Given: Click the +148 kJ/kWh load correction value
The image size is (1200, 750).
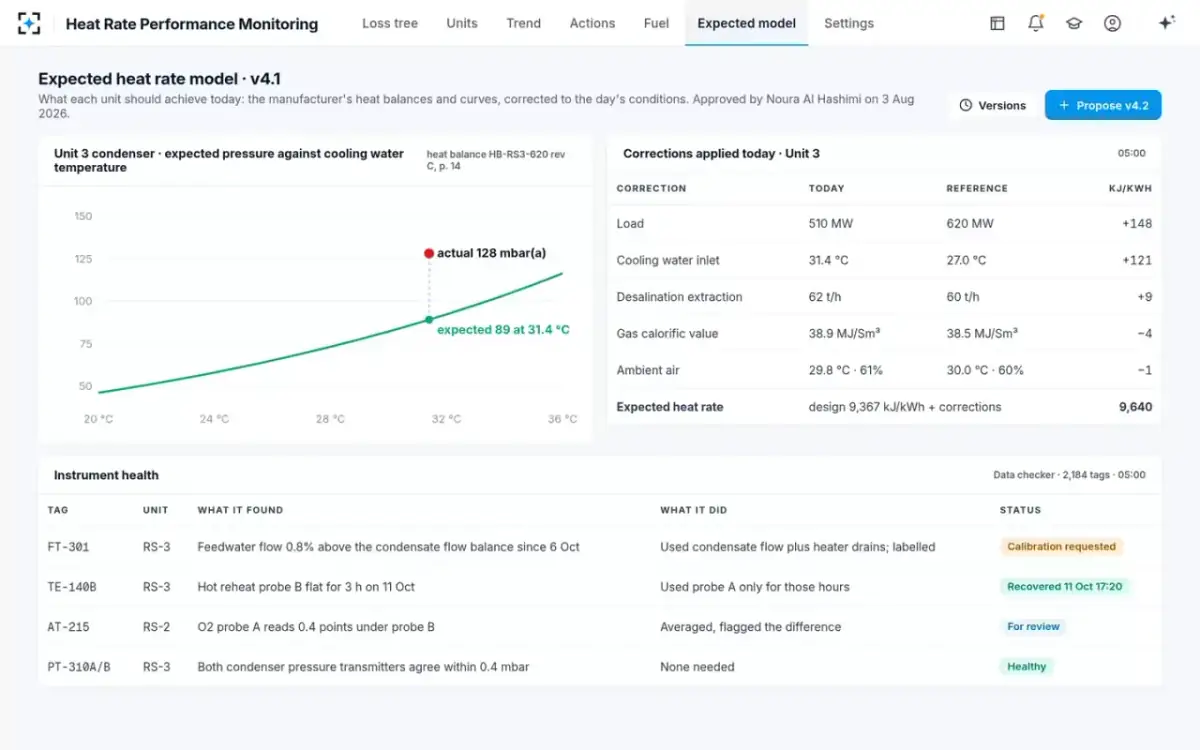Looking at the screenshot, I should 1137,224.
